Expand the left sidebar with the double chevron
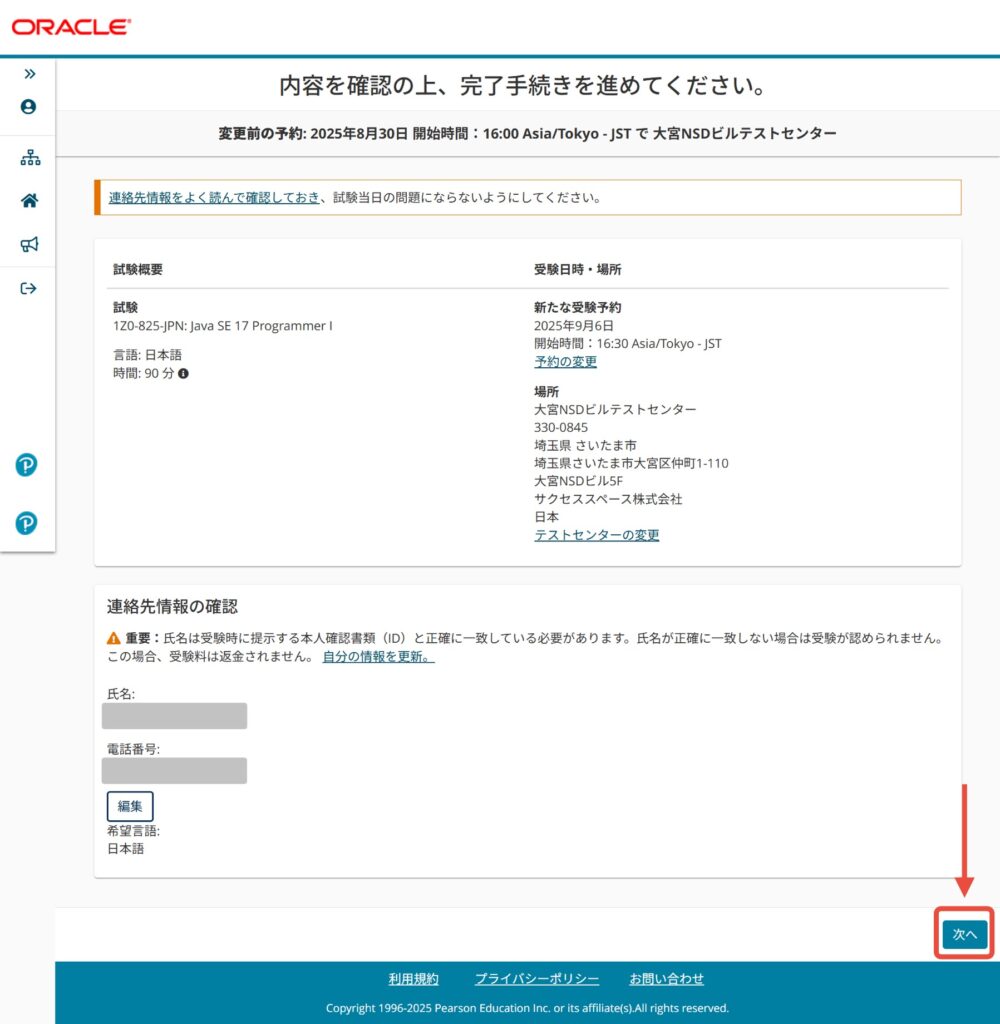The width and height of the screenshot is (1000, 1024). (x=29, y=74)
